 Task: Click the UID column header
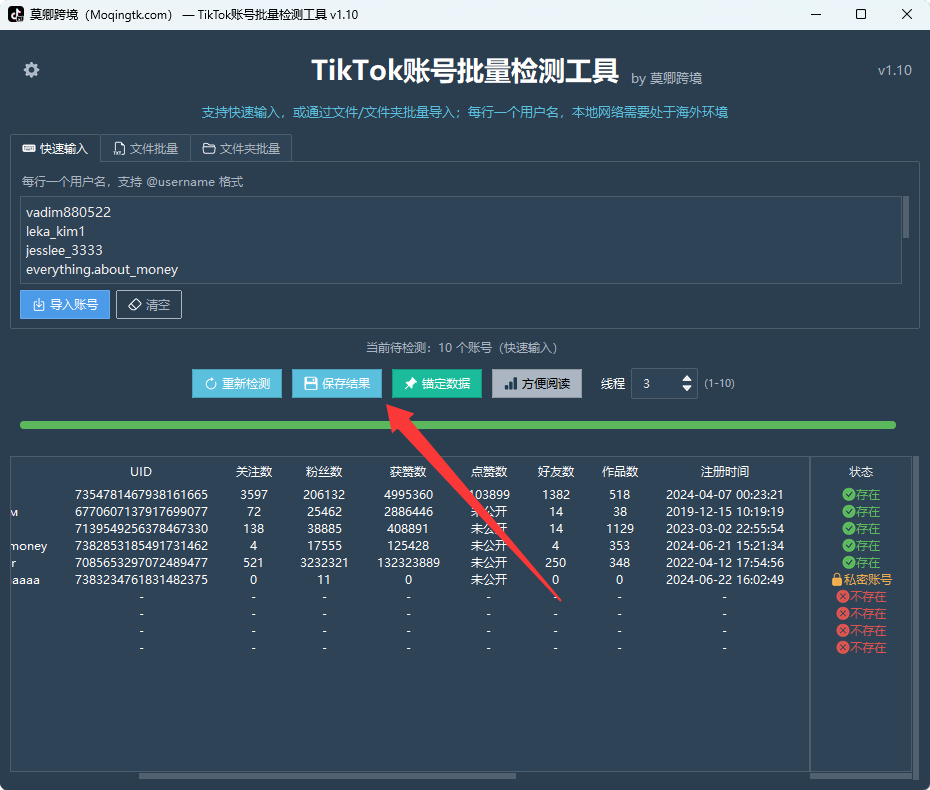(141, 472)
